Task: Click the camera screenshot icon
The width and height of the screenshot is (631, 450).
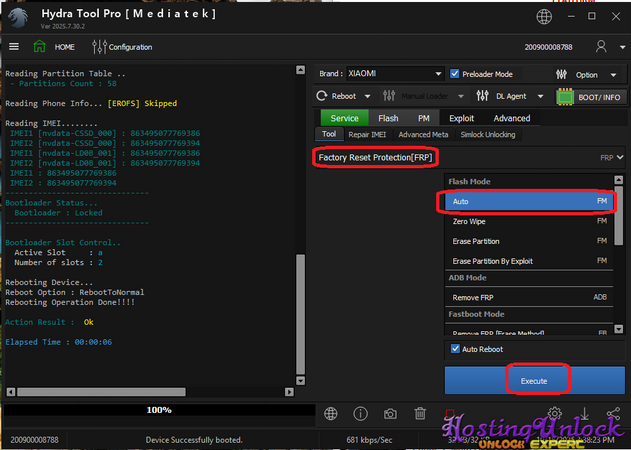Action: coord(391,414)
